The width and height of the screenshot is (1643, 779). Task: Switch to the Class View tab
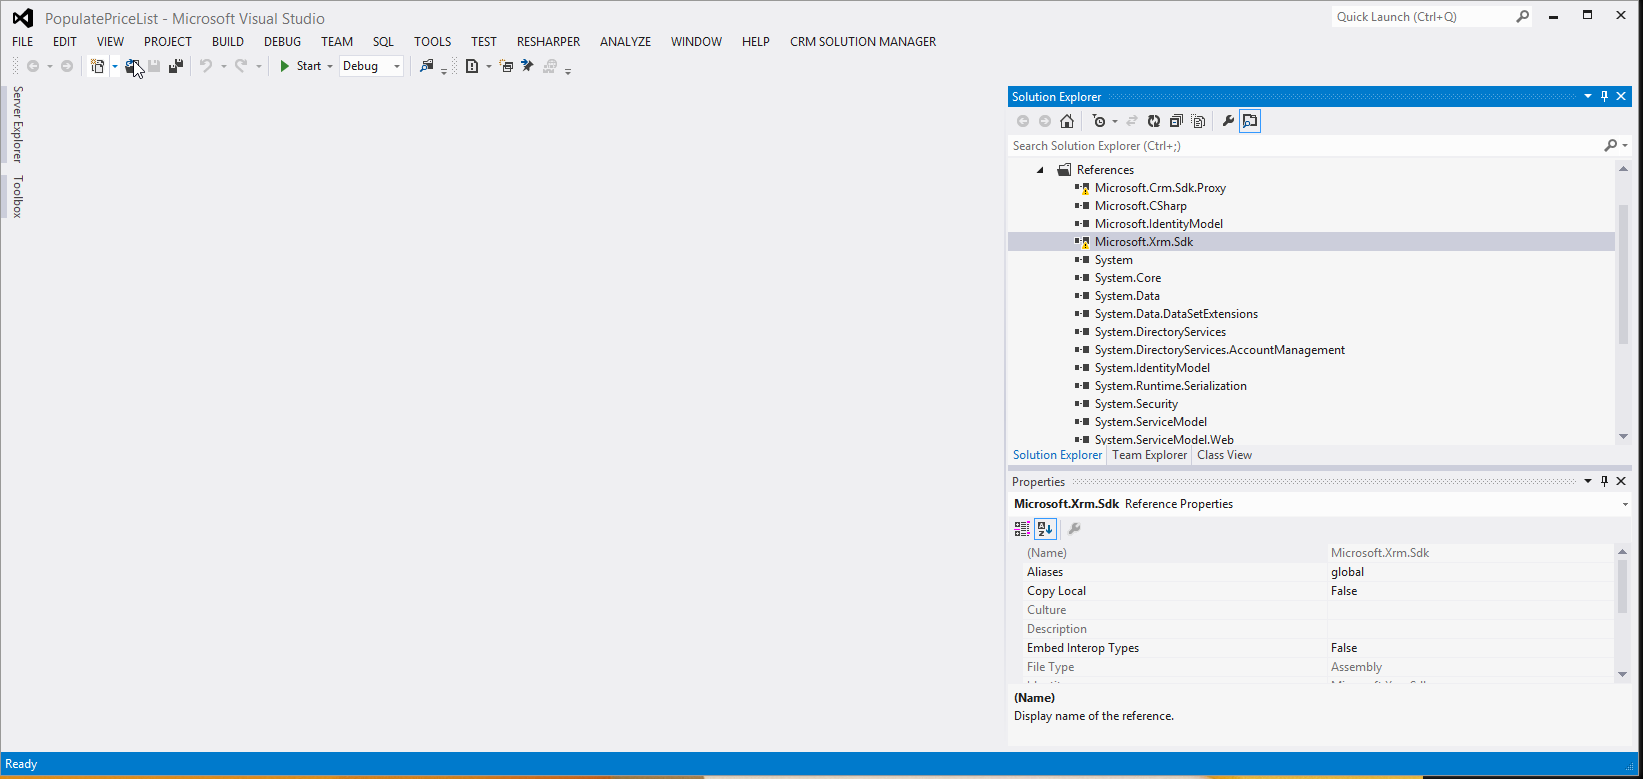[x=1224, y=455]
